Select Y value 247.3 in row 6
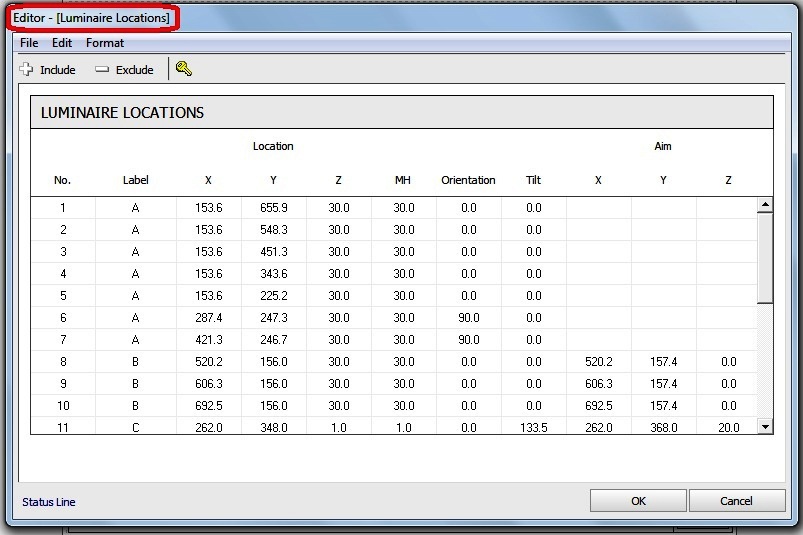The image size is (803, 535). point(273,318)
